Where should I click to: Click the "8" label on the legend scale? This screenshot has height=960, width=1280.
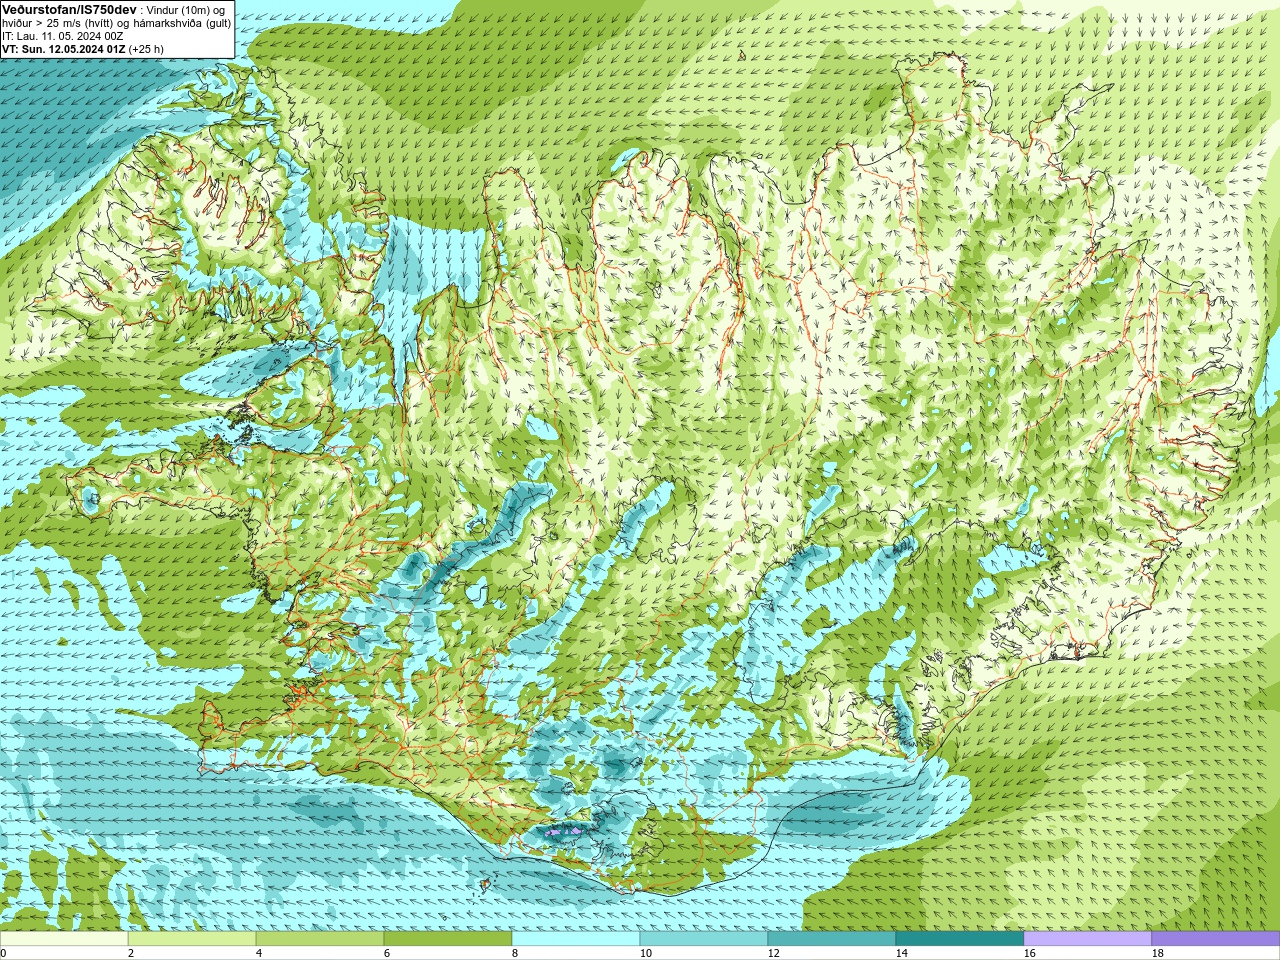click(x=515, y=953)
